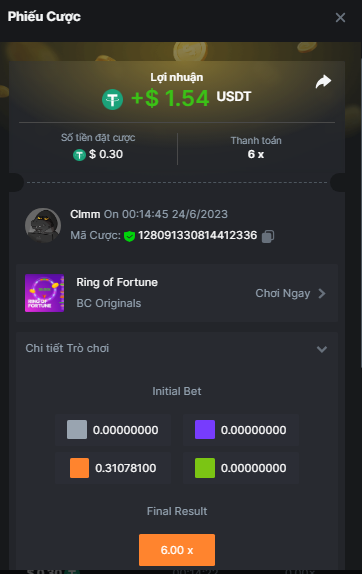Close the Phiếu Cược dialog
The height and width of the screenshot is (574, 362).
click(x=340, y=17)
